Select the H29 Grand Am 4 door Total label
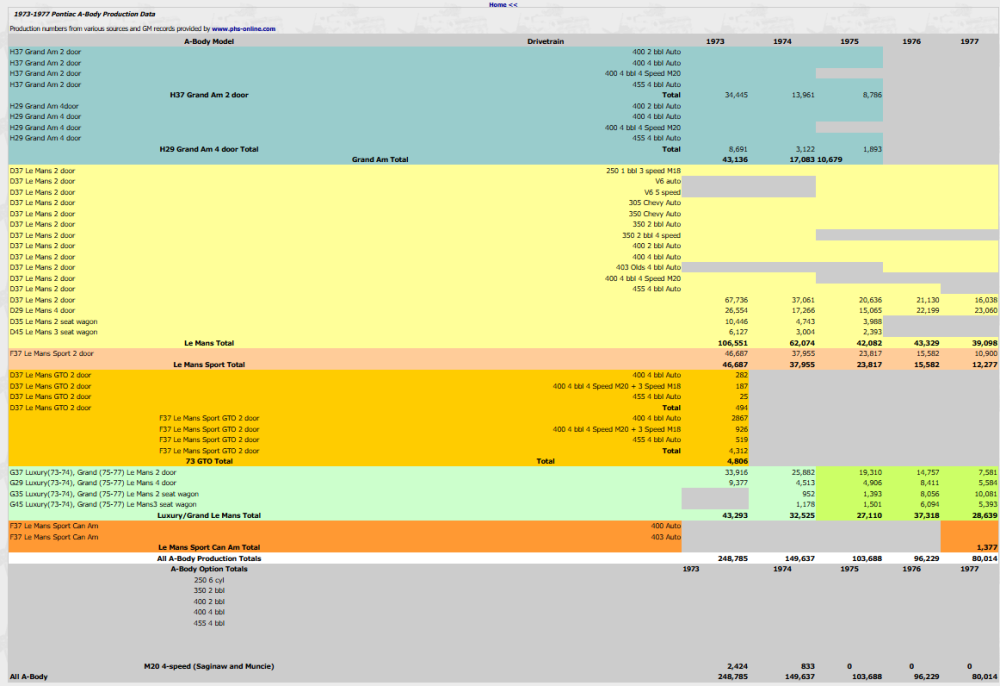Image resolution: width=1000 pixels, height=686 pixels. (209, 149)
